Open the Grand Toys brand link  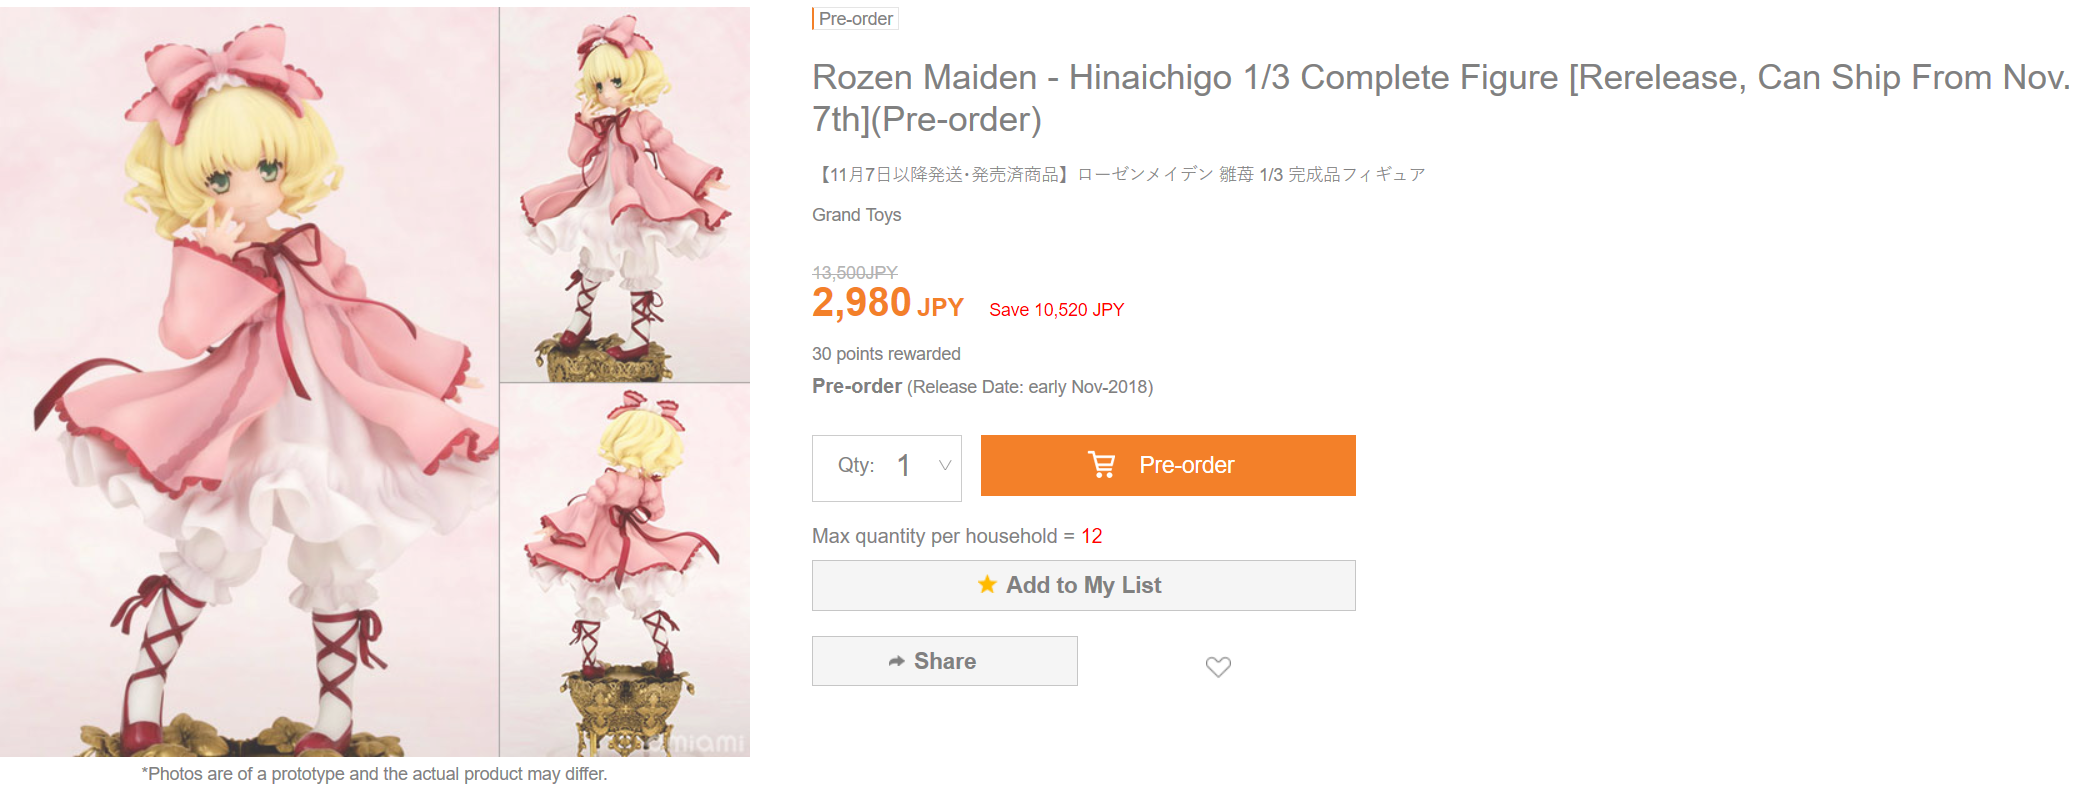coord(856,215)
